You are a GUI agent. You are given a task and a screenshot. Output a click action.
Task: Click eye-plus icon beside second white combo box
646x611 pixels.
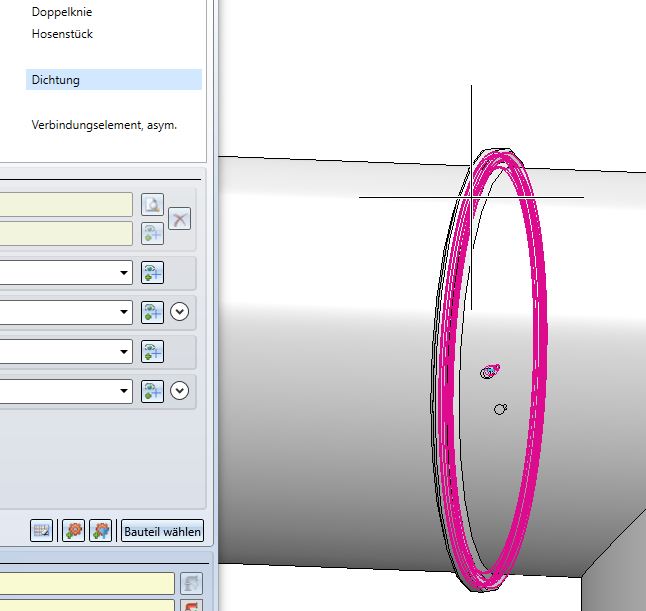click(x=152, y=312)
